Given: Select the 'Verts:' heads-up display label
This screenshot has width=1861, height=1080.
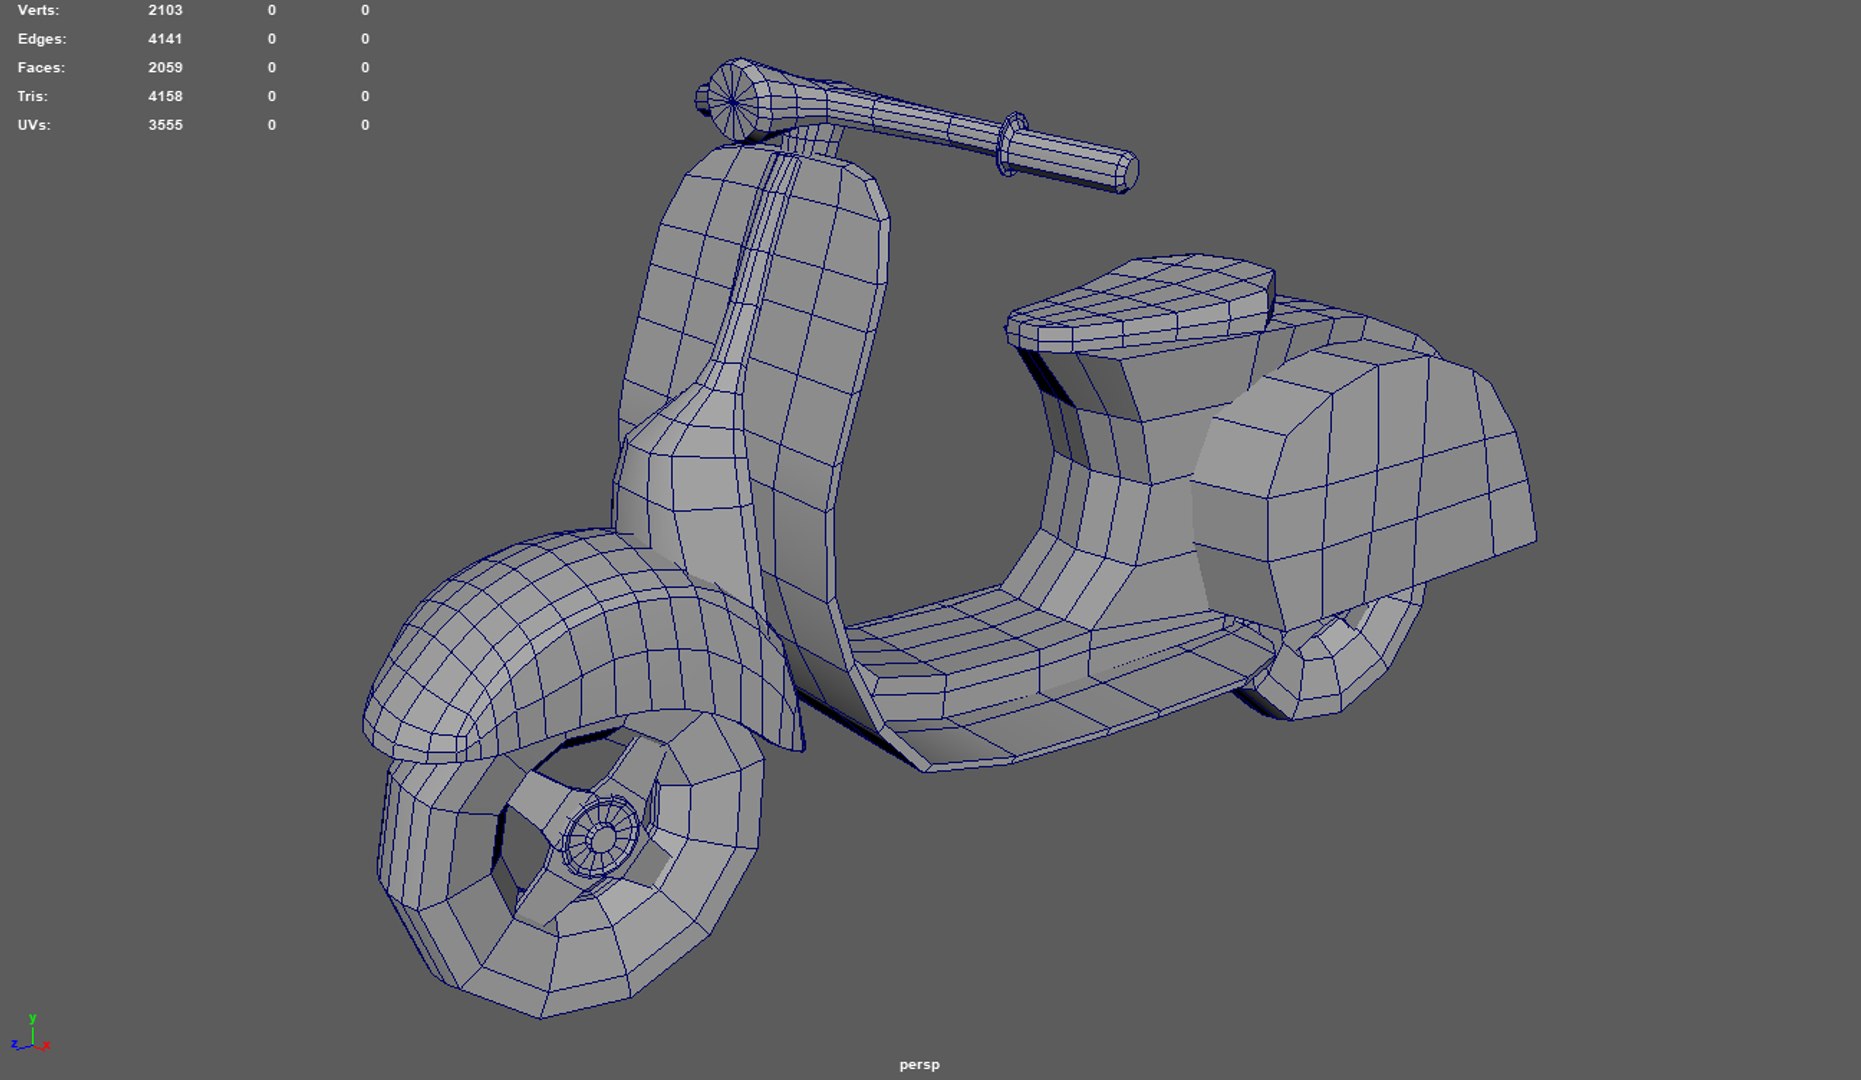Looking at the screenshot, I should pos(38,10).
